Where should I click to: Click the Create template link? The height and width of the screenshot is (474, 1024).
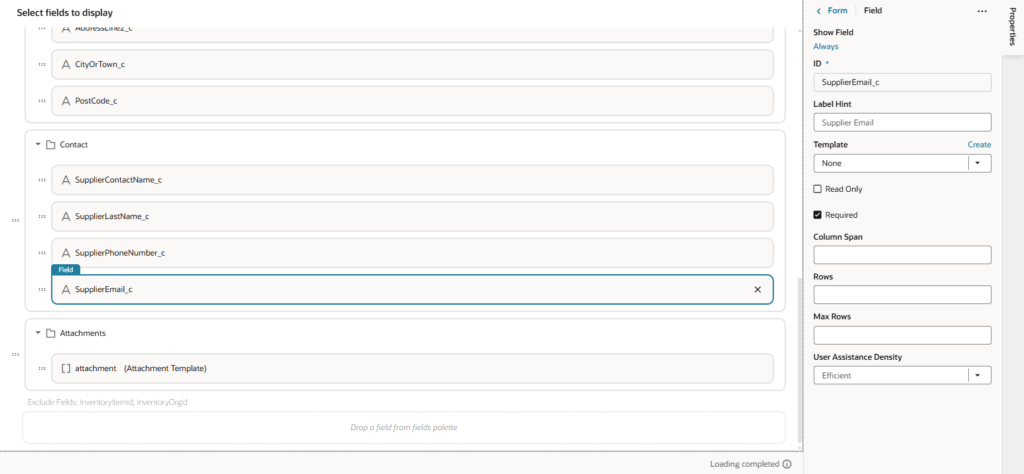pyautogui.click(x=979, y=145)
